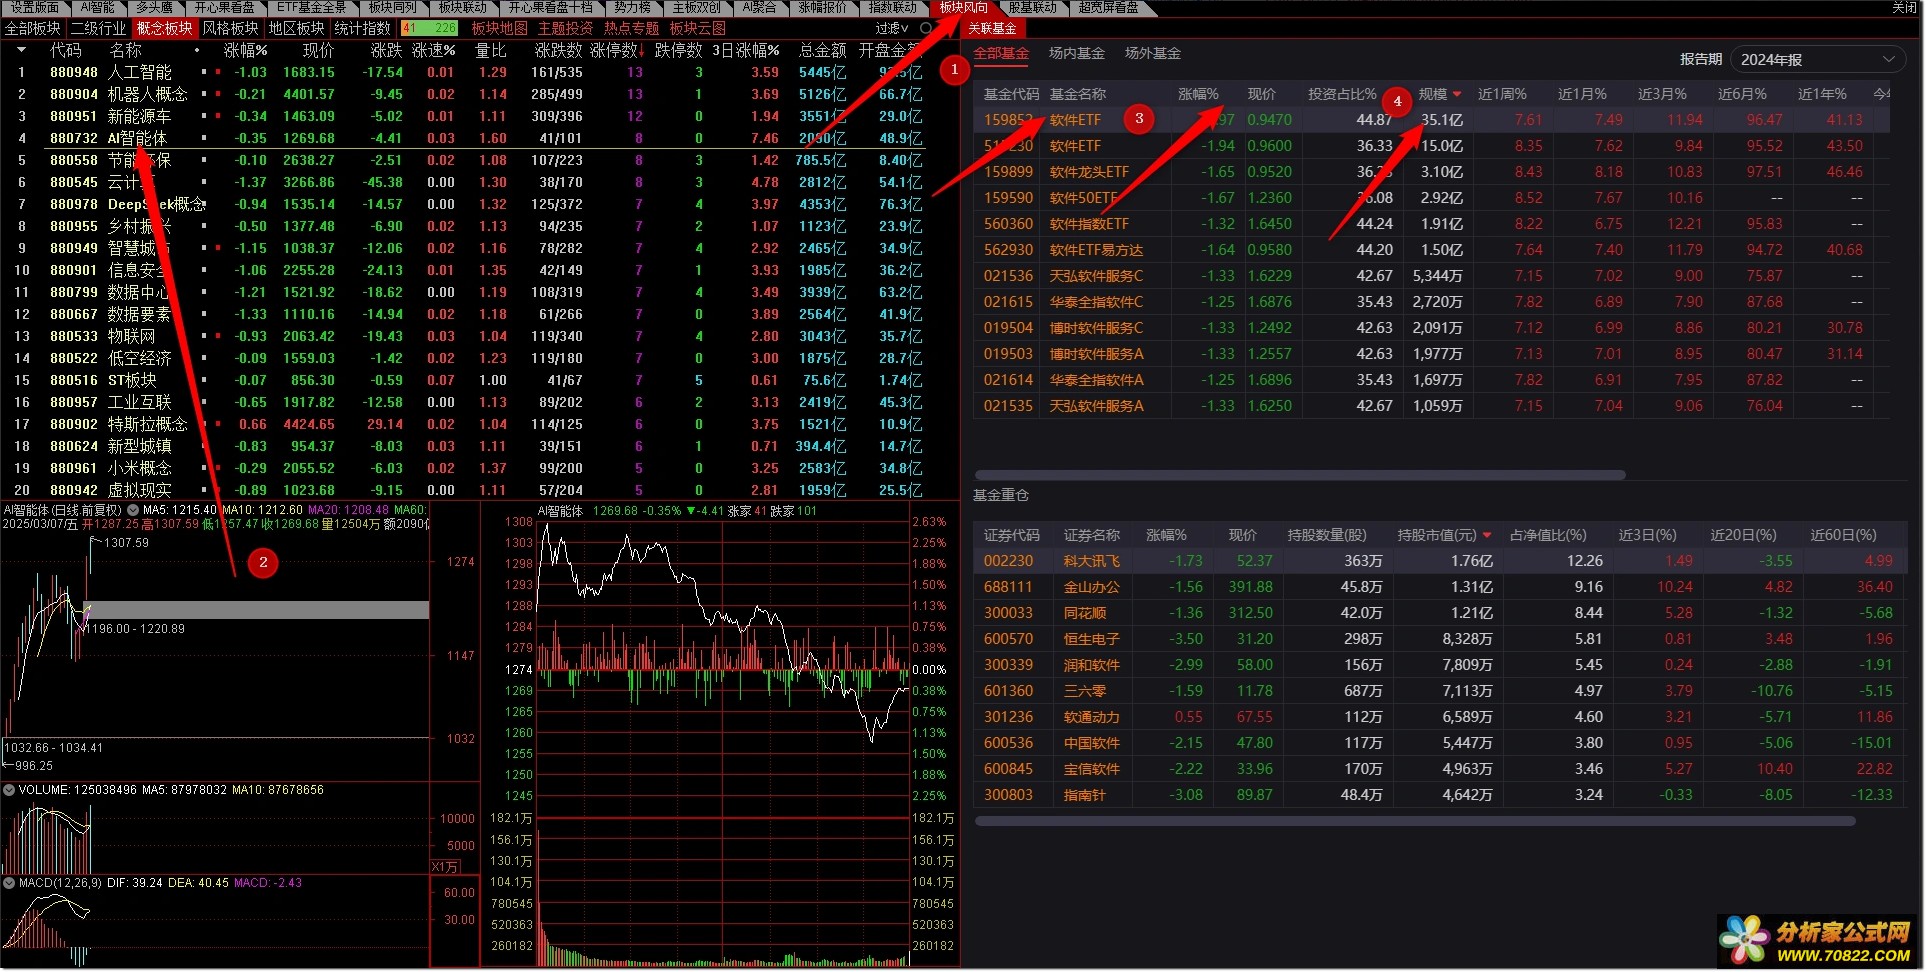Select stock 300803 指南针
Screen dimensions: 1927x972
(x=1438, y=795)
